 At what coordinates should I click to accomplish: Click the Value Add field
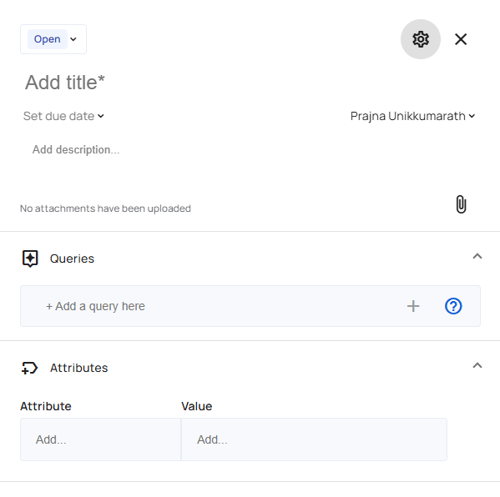[x=314, y=440]
